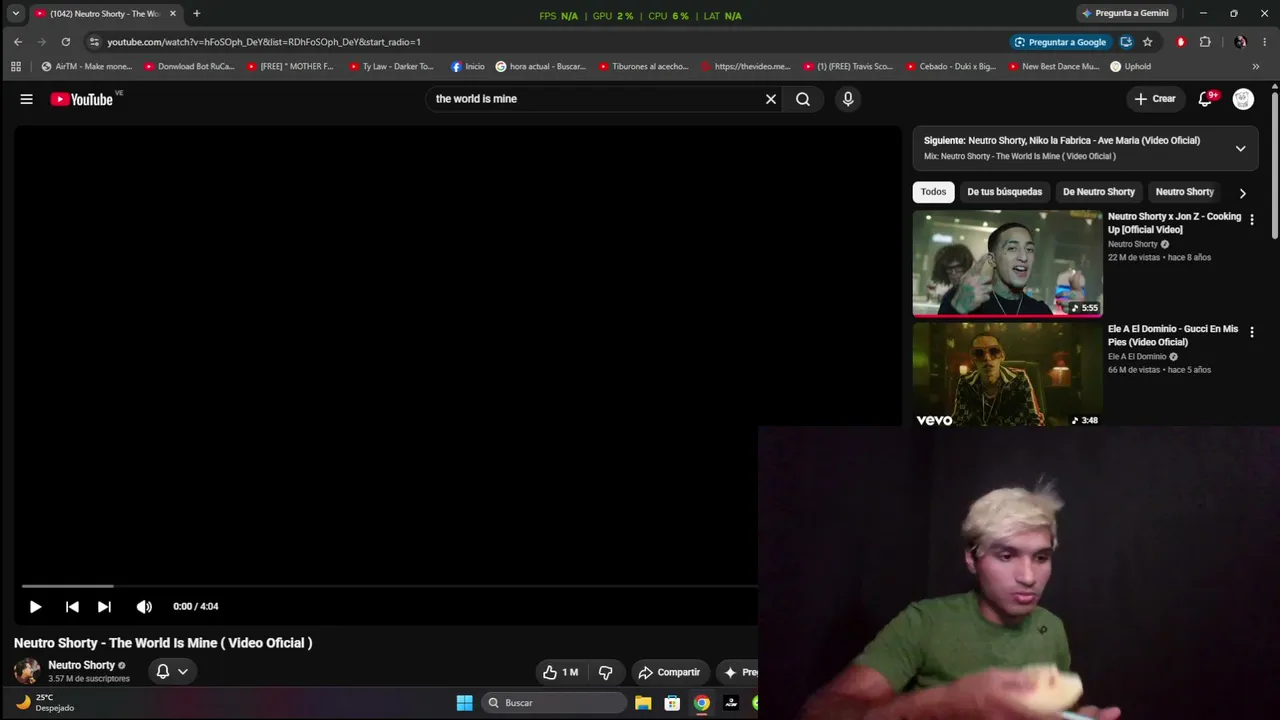The width and height of the screenshot is (1280, 720).
Task: Open the Chrome three-dot menu
Action: point(1265,42)
